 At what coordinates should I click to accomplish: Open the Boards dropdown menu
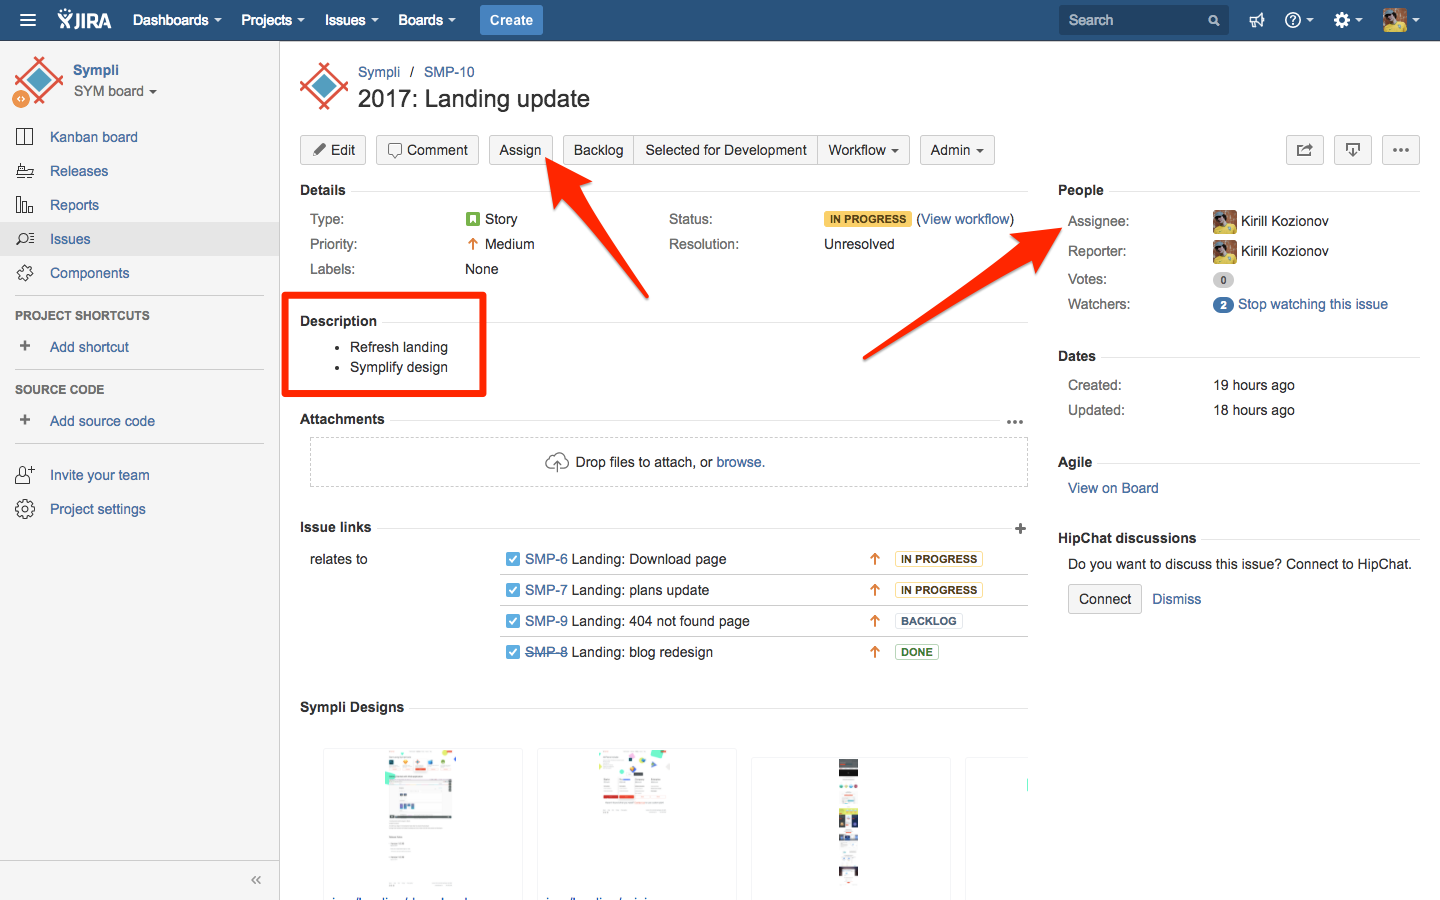click(x=427, y=20)
